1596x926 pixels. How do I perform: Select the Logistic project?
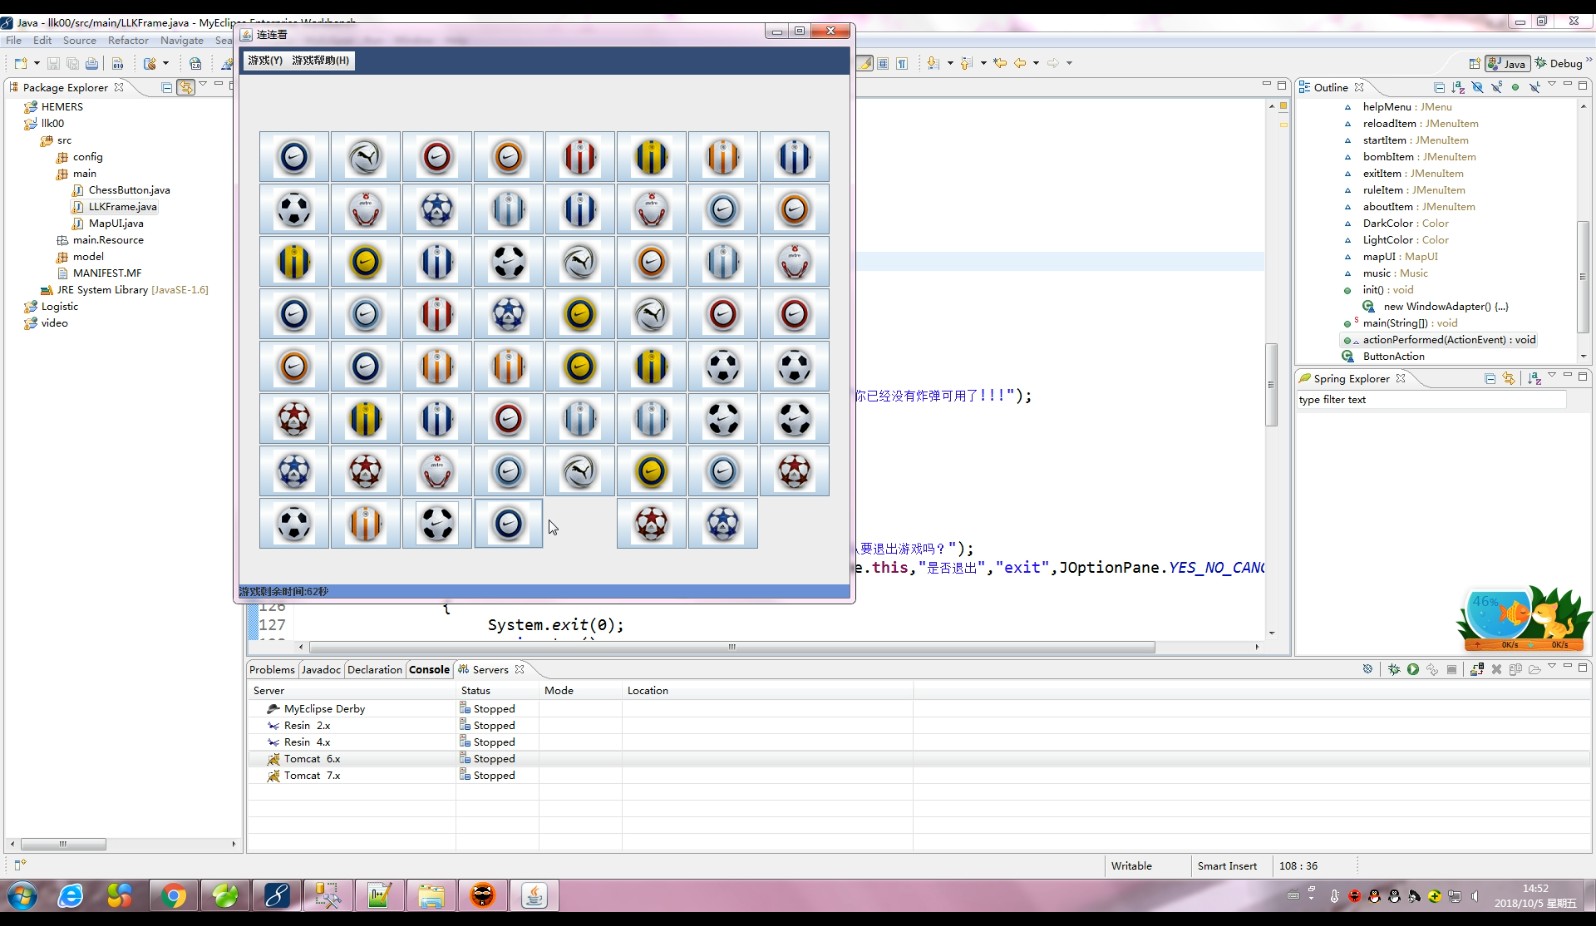click(x=51, y=307)
